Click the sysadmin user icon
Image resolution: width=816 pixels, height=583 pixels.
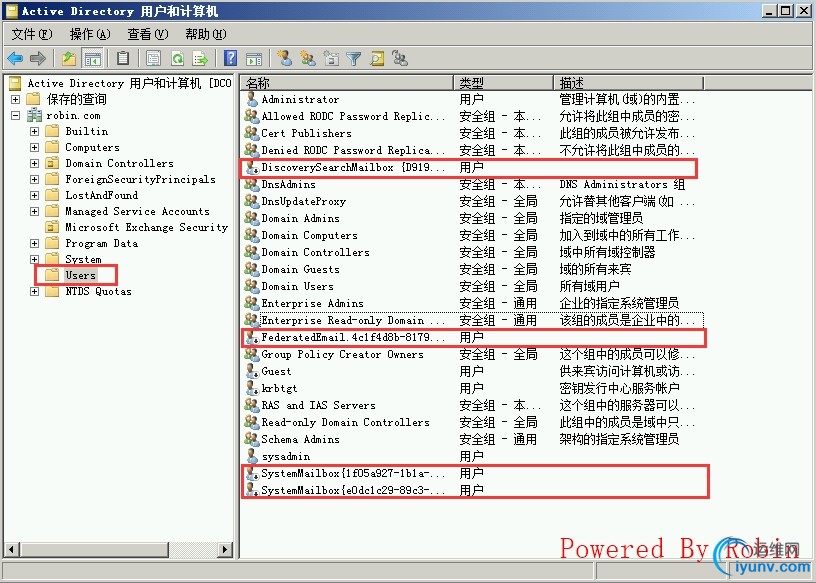coord(252,456)
